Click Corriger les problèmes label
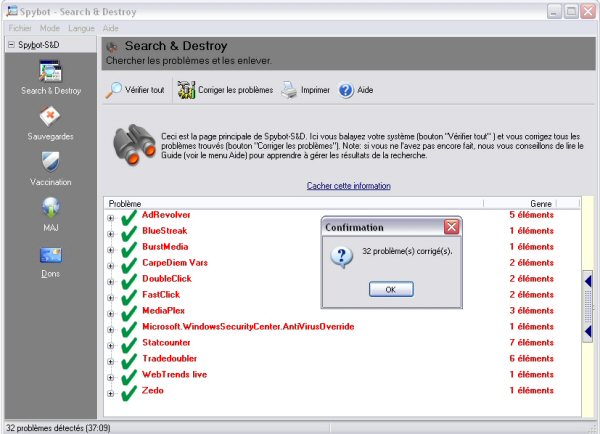 pos(236,90)
